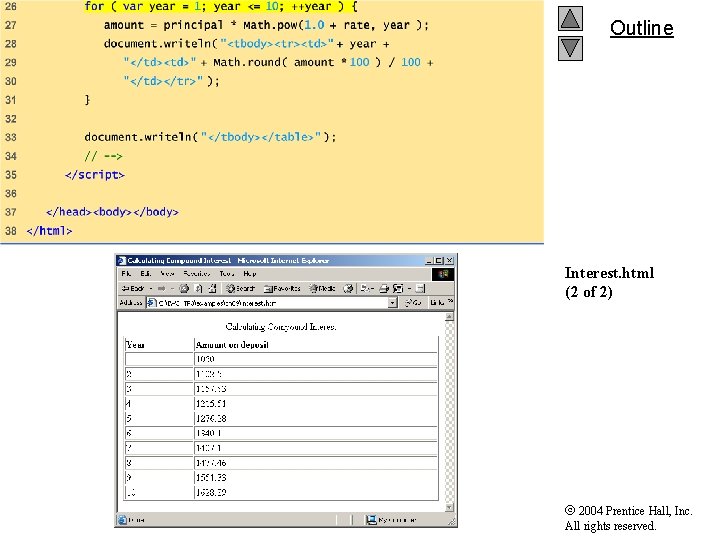Click the History icon in the toolbar

point(348,288)
